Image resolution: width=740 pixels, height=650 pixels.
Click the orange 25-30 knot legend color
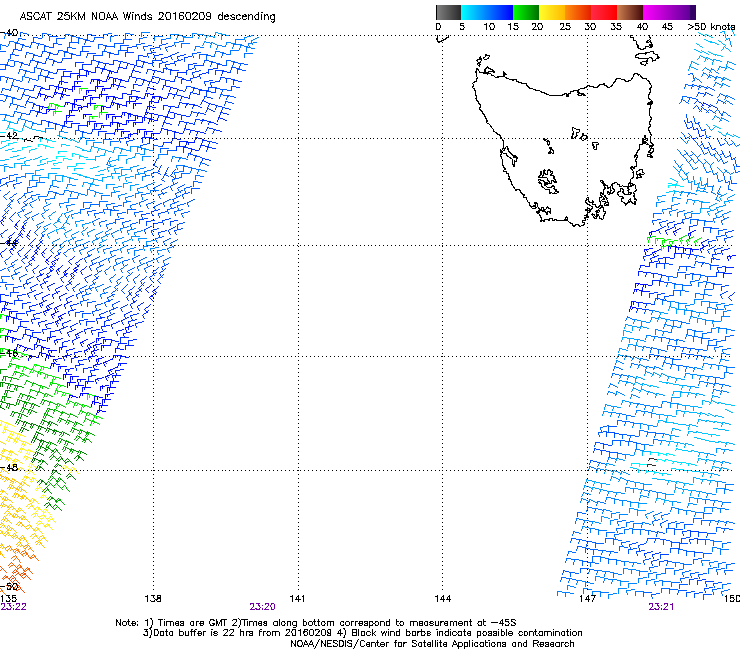click(x=578, y=12)
